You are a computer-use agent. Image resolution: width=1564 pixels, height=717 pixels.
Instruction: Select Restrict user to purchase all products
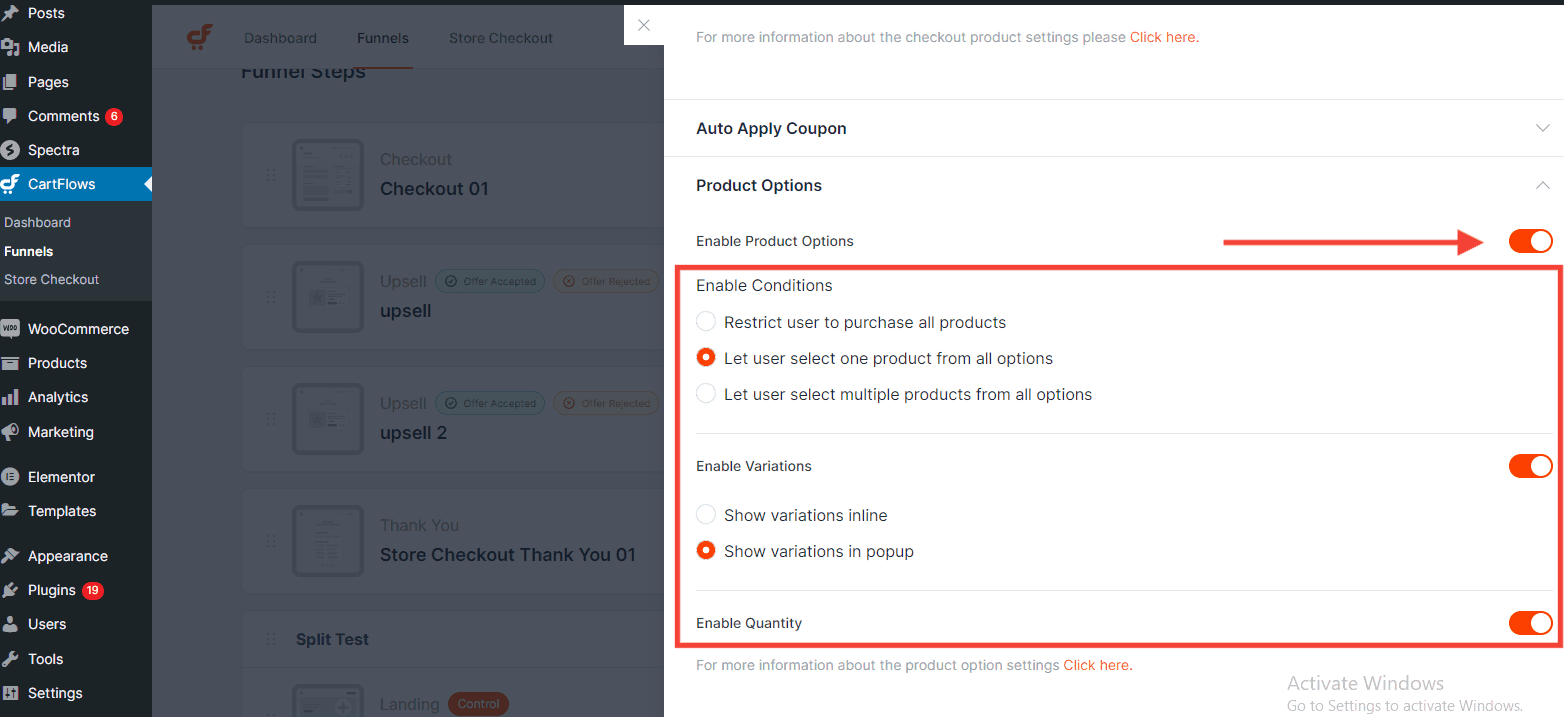click(x=706, y=322)
